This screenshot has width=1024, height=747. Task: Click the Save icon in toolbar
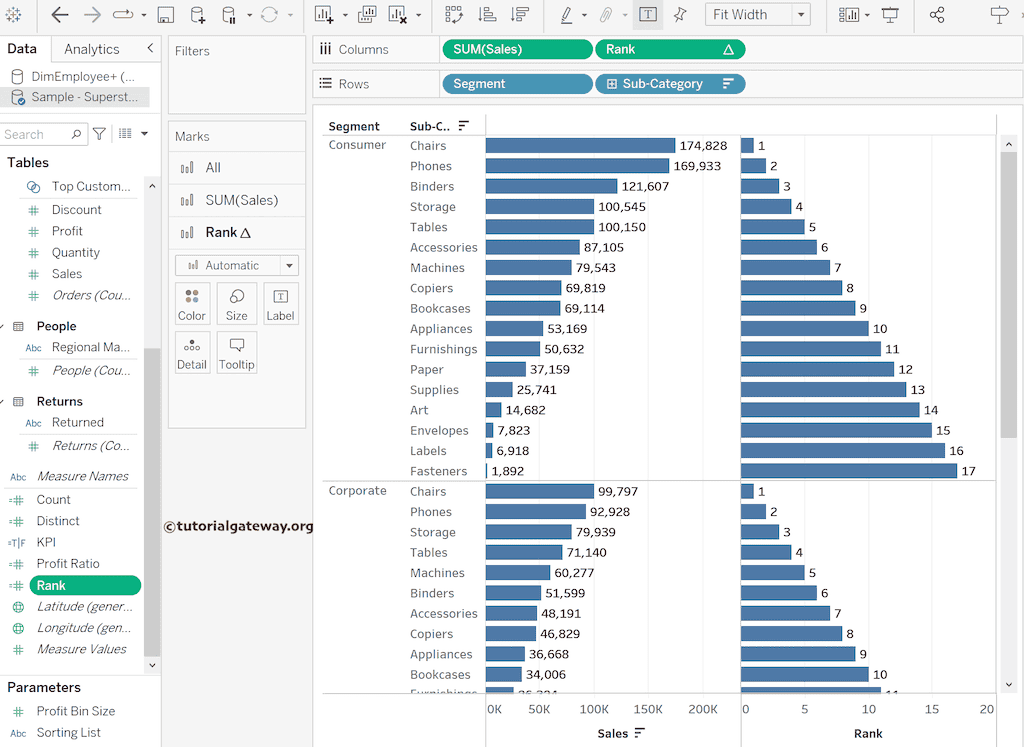click(166, 15)
